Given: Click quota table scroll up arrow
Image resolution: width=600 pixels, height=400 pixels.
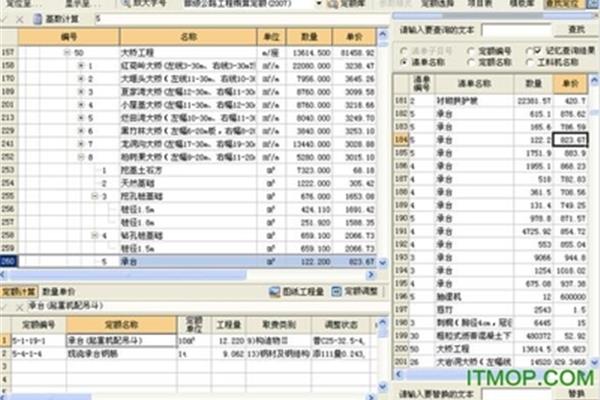Looking at the screenshot, I should (x=383, y=322).
